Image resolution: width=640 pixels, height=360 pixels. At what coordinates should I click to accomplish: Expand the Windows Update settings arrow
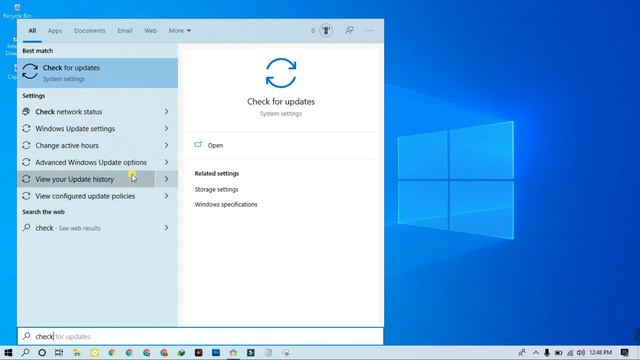click(166, 129)
